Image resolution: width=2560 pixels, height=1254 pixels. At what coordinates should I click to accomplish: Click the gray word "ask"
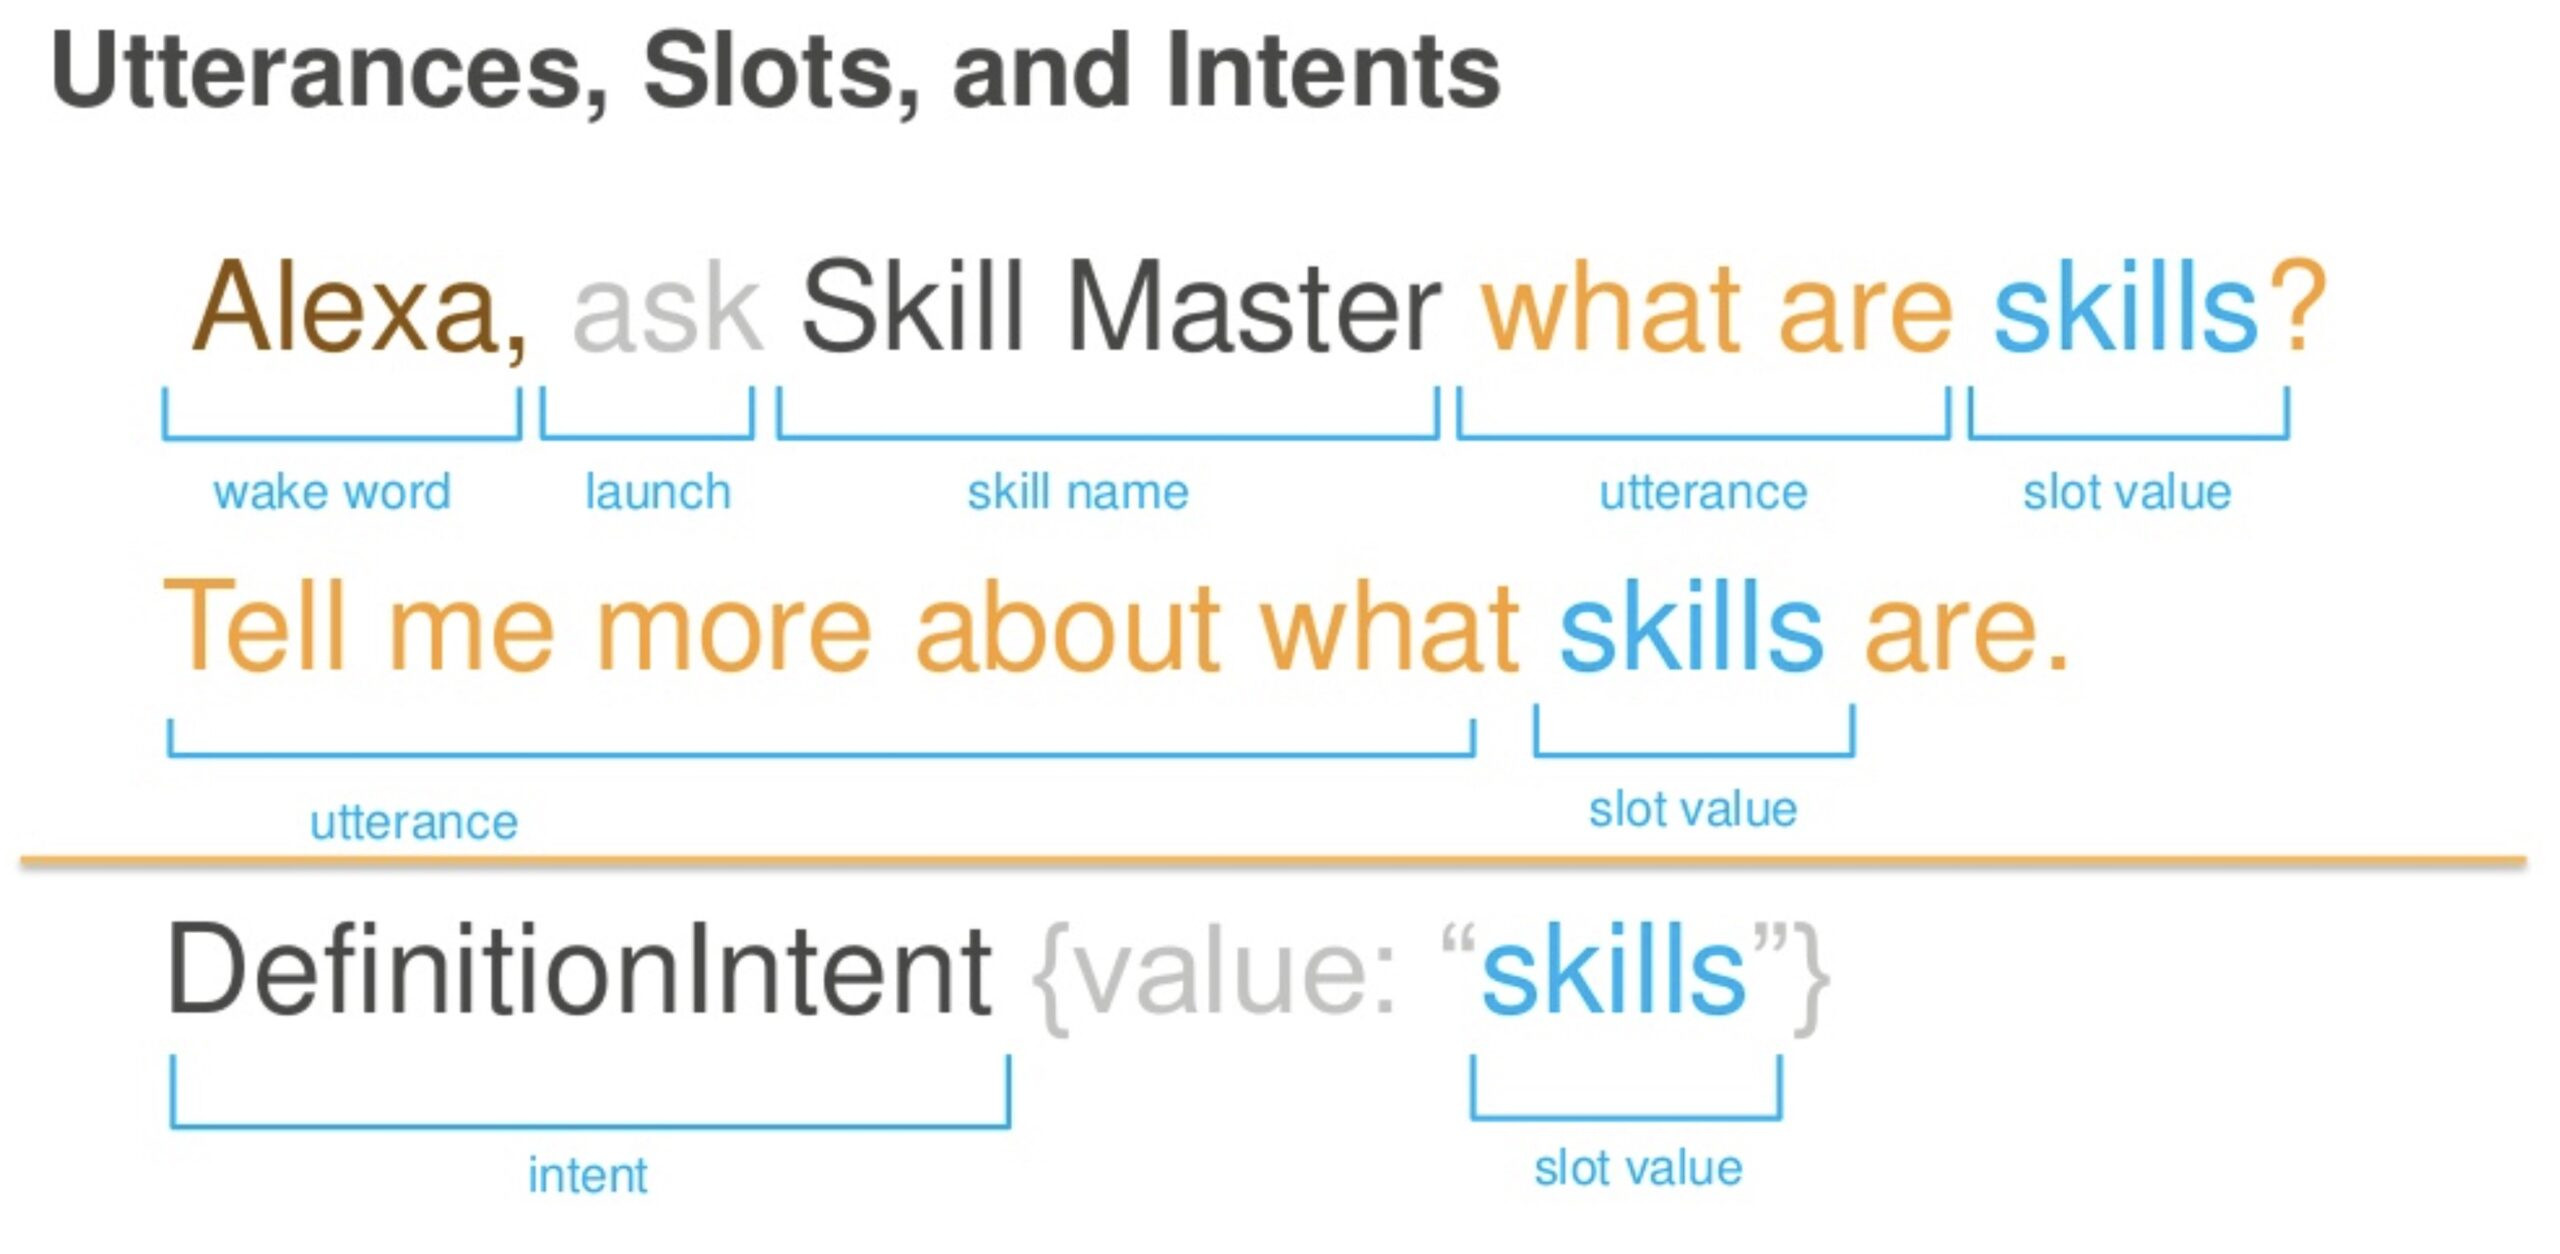pyautogui.click(x=667, y=310)
